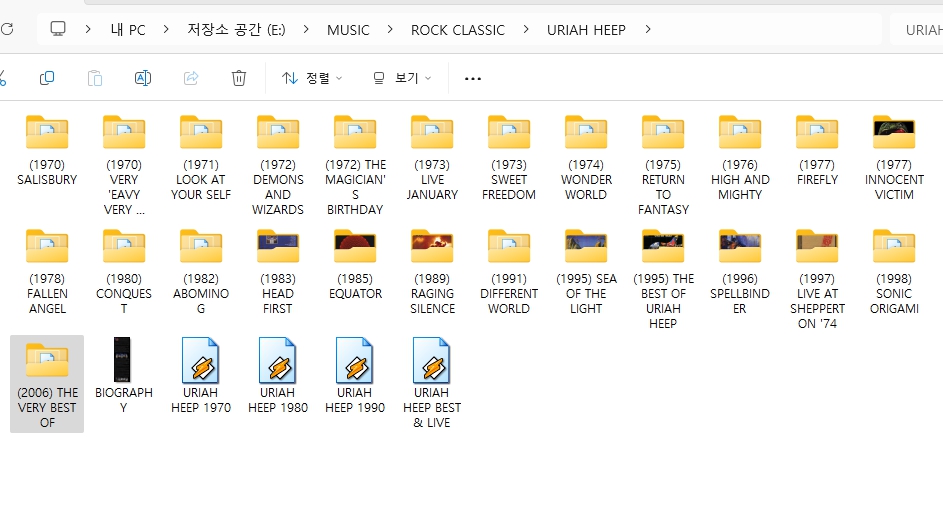Viewport: 943px width, 505px height.
Task: Open the 보기 view dropdown
Action: (x=402, y=78)
